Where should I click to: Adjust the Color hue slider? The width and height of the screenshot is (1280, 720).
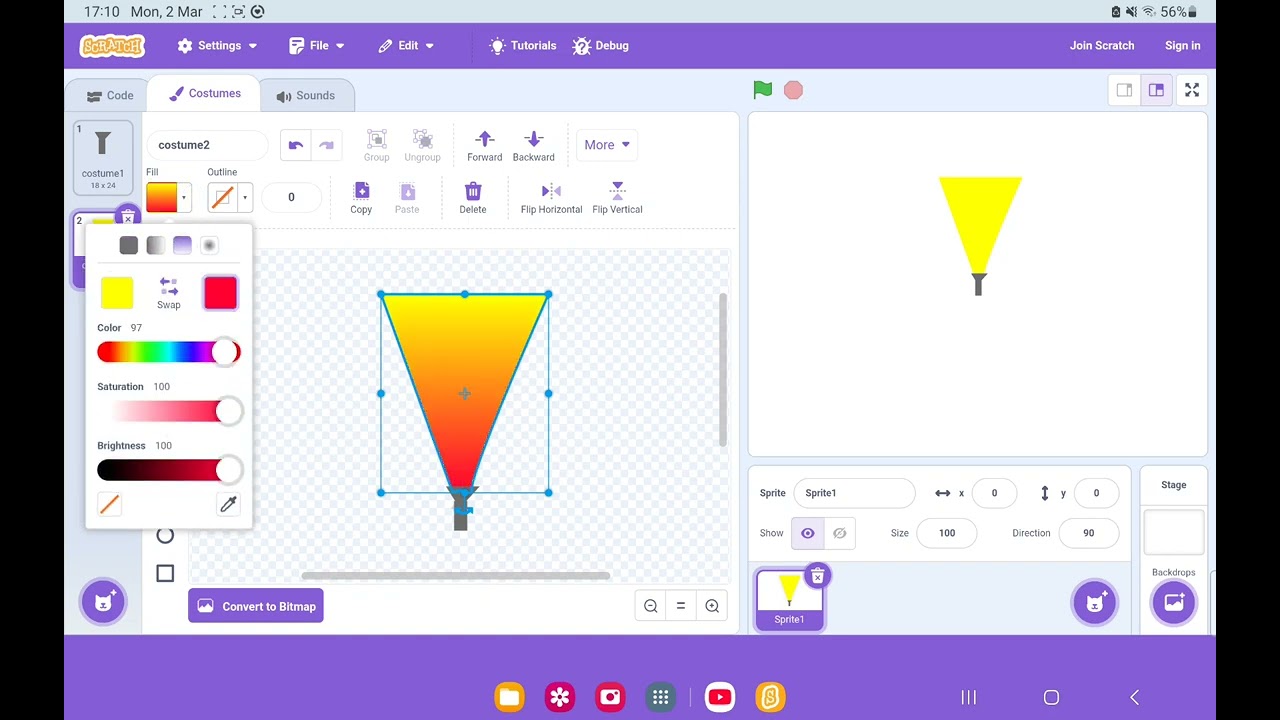click(169, 352)
